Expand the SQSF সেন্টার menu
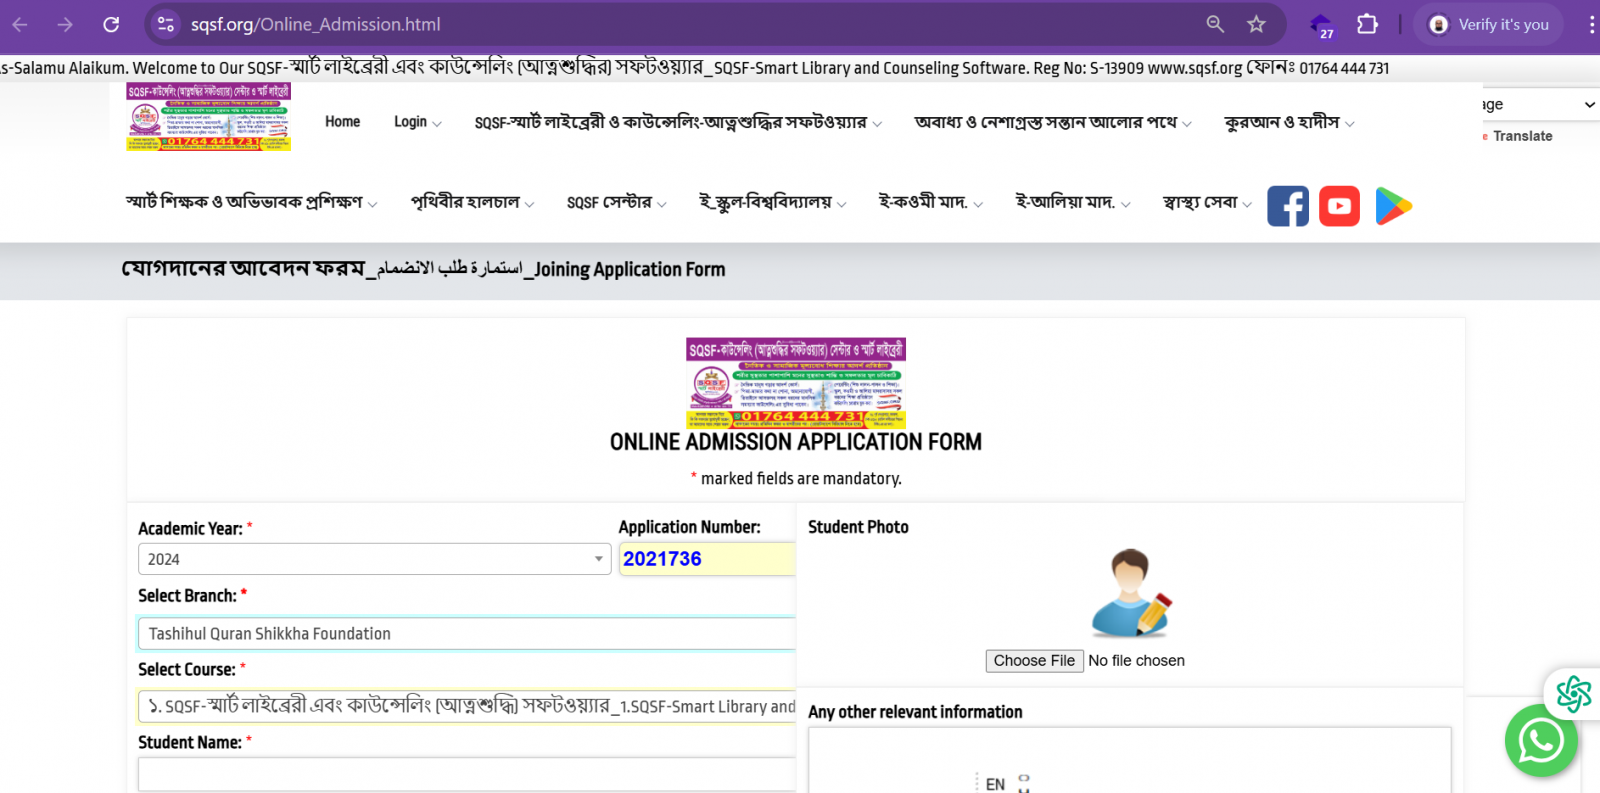1600x793 pixels. 616,203
